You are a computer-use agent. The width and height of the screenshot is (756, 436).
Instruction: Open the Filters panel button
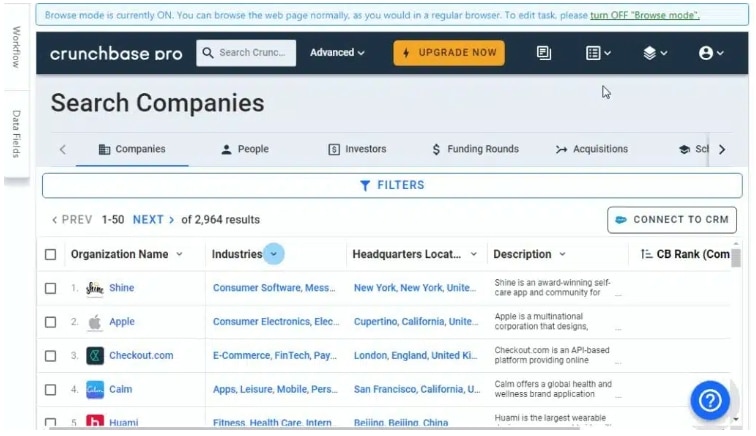[x=392, y=185]
